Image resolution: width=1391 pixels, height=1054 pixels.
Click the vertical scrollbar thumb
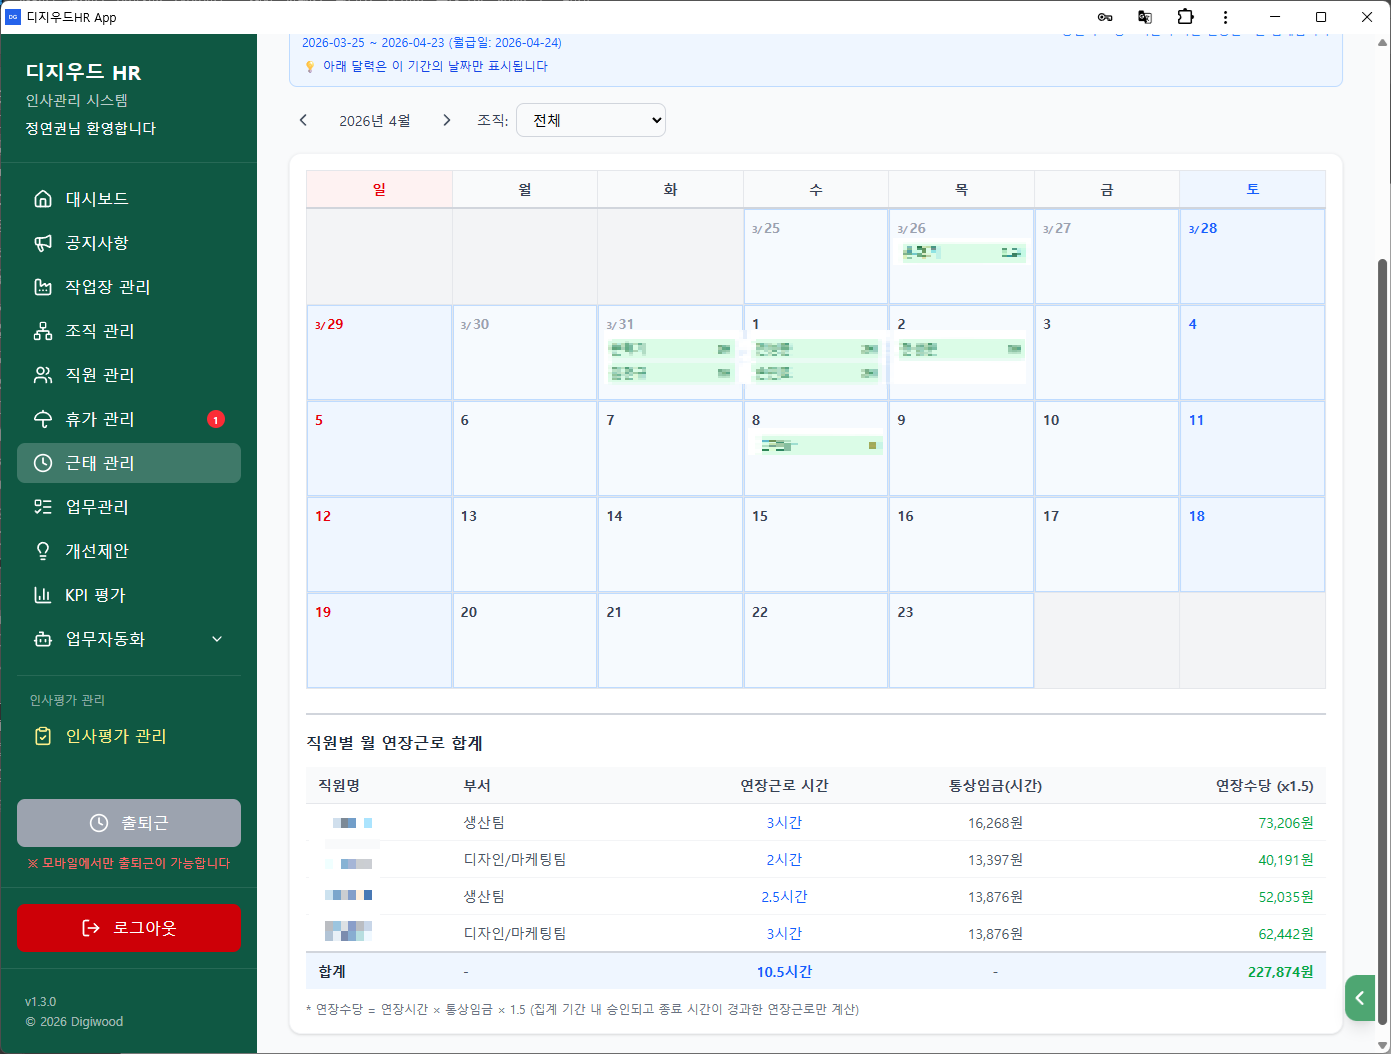click(x=1382, y=640)
